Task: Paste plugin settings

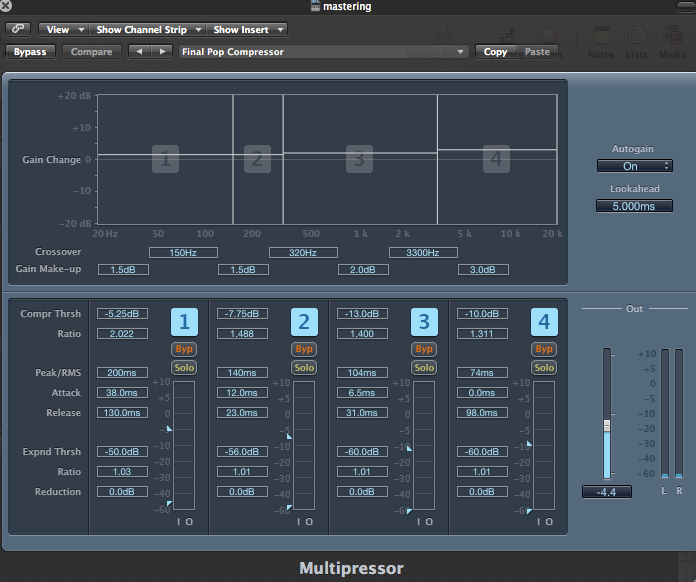Action: coord(537,51)
